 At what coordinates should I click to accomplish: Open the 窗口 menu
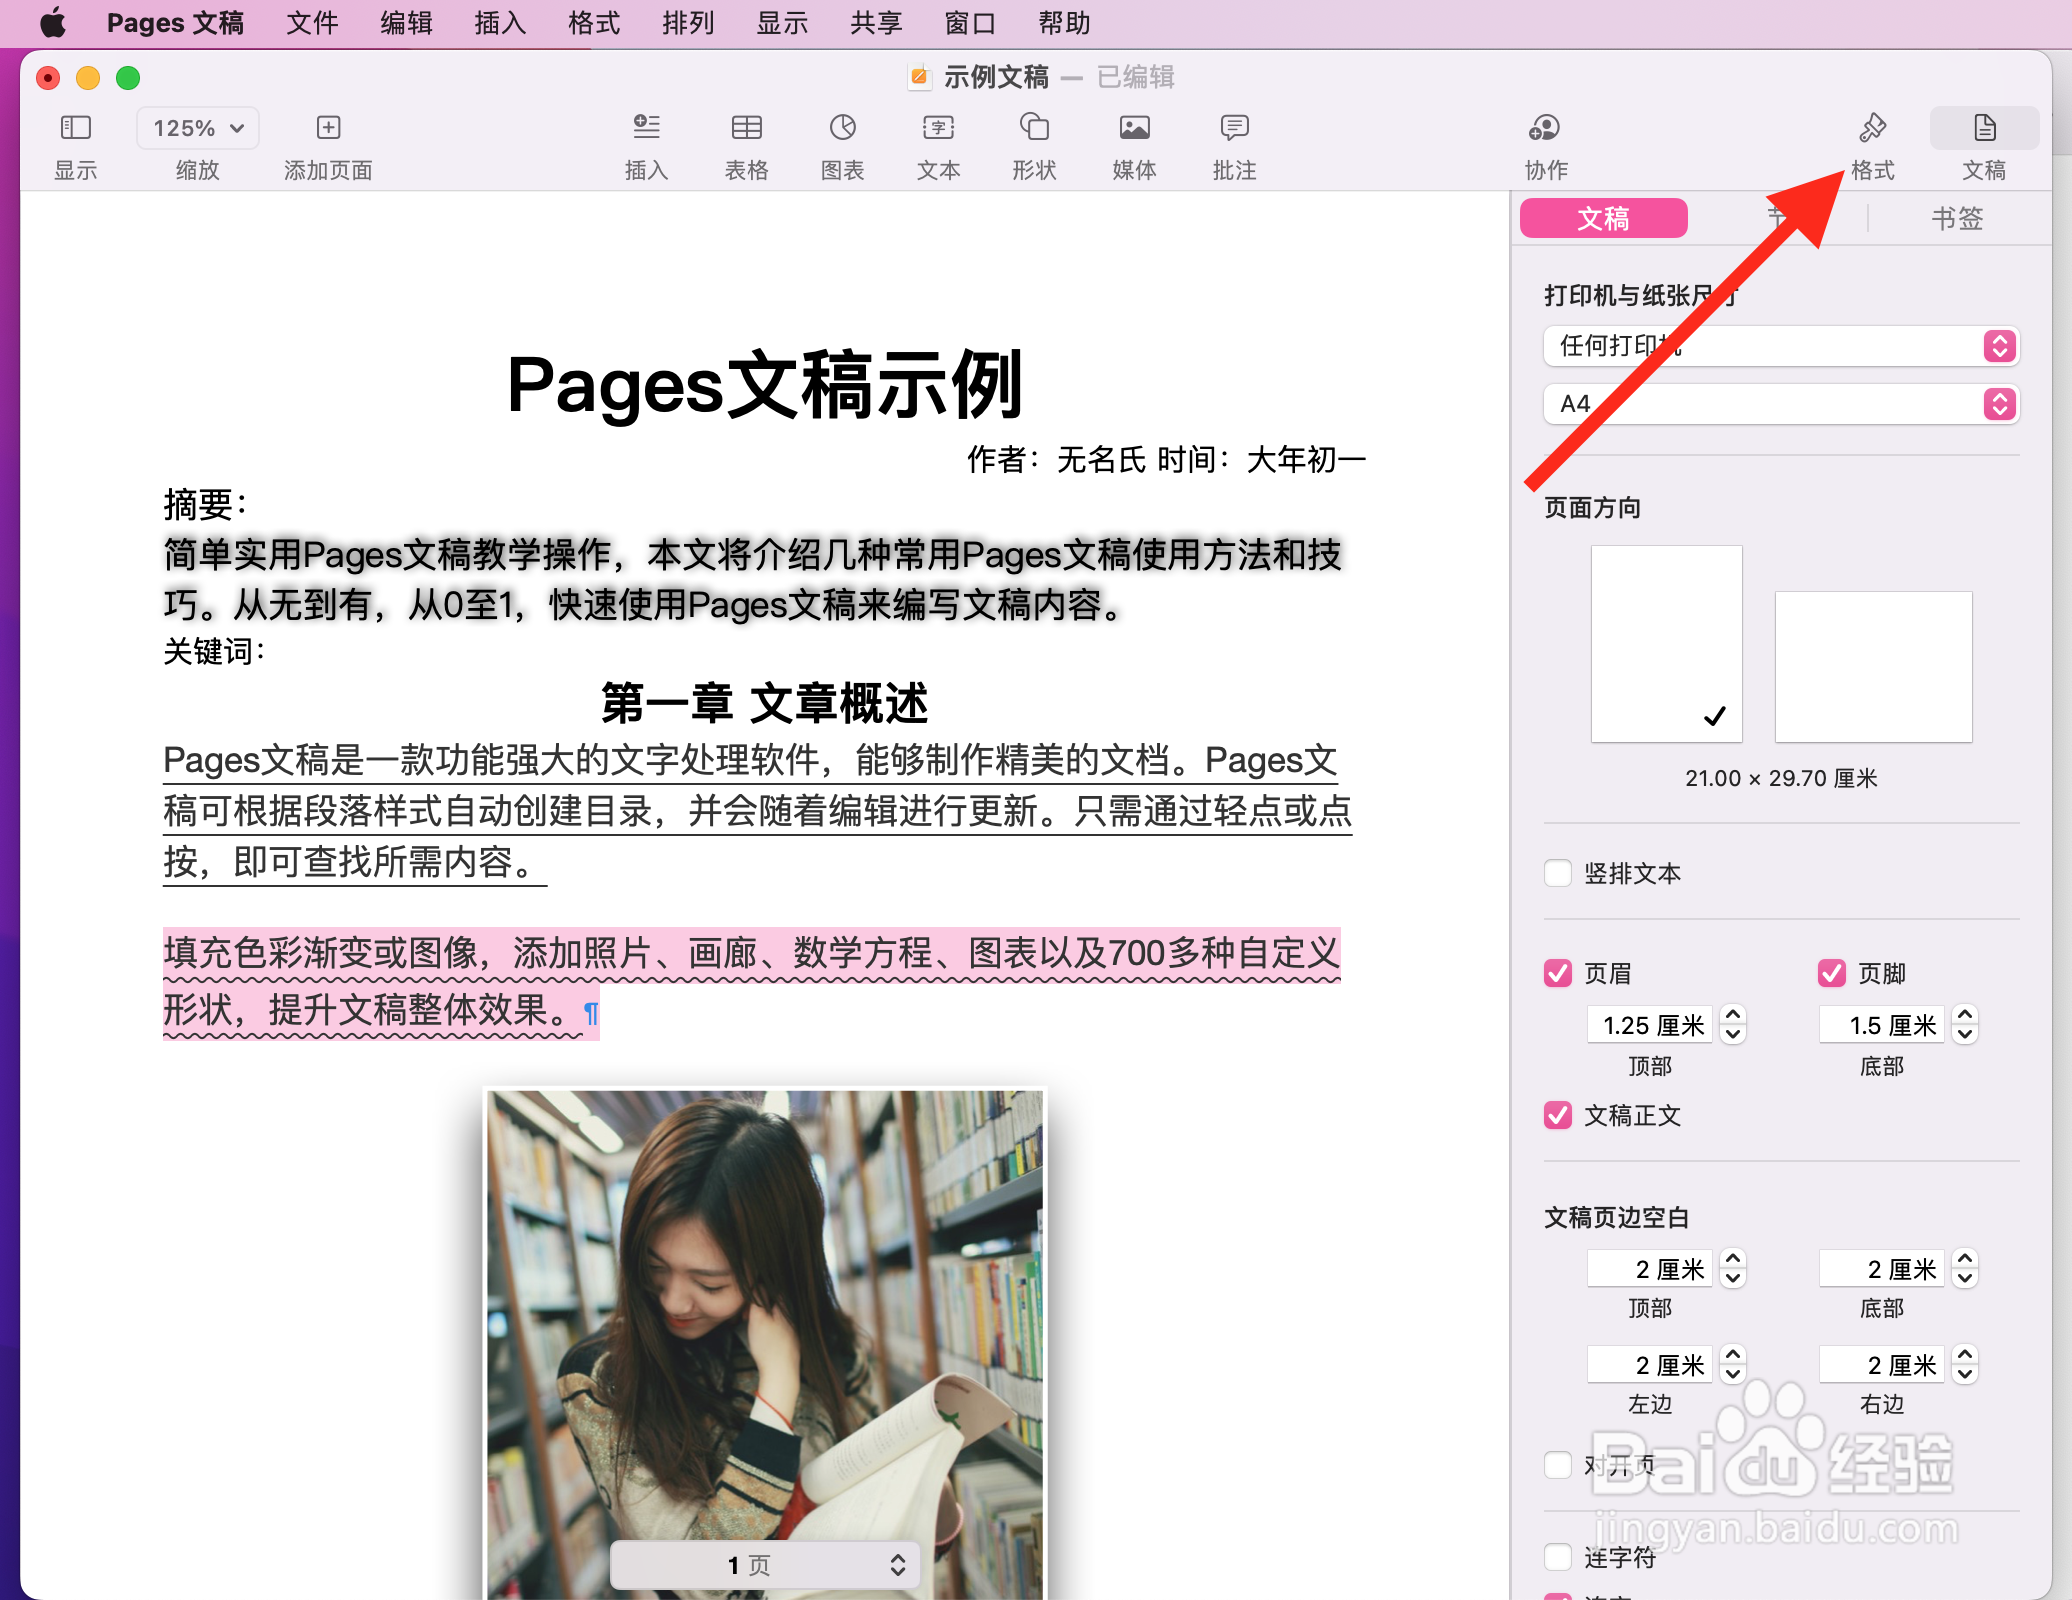click(970, 22)
